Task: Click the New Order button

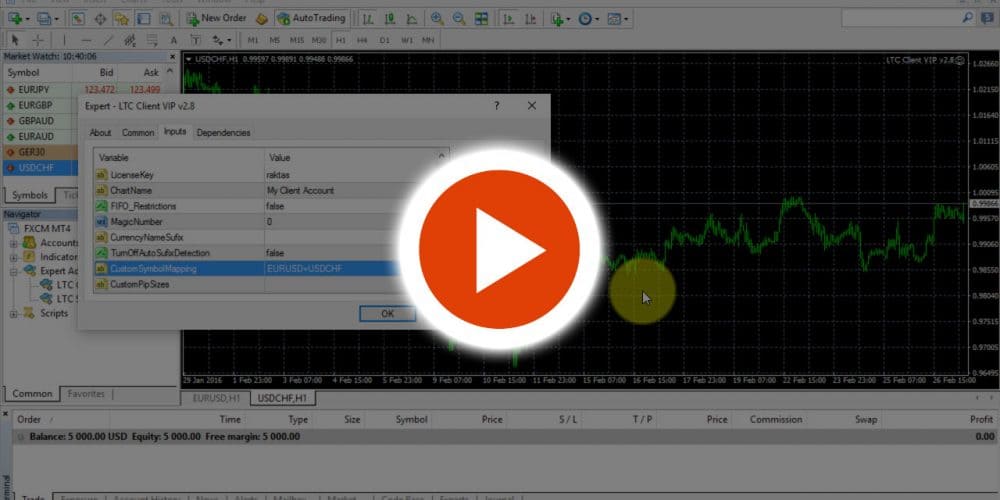Action: point(216,18)
